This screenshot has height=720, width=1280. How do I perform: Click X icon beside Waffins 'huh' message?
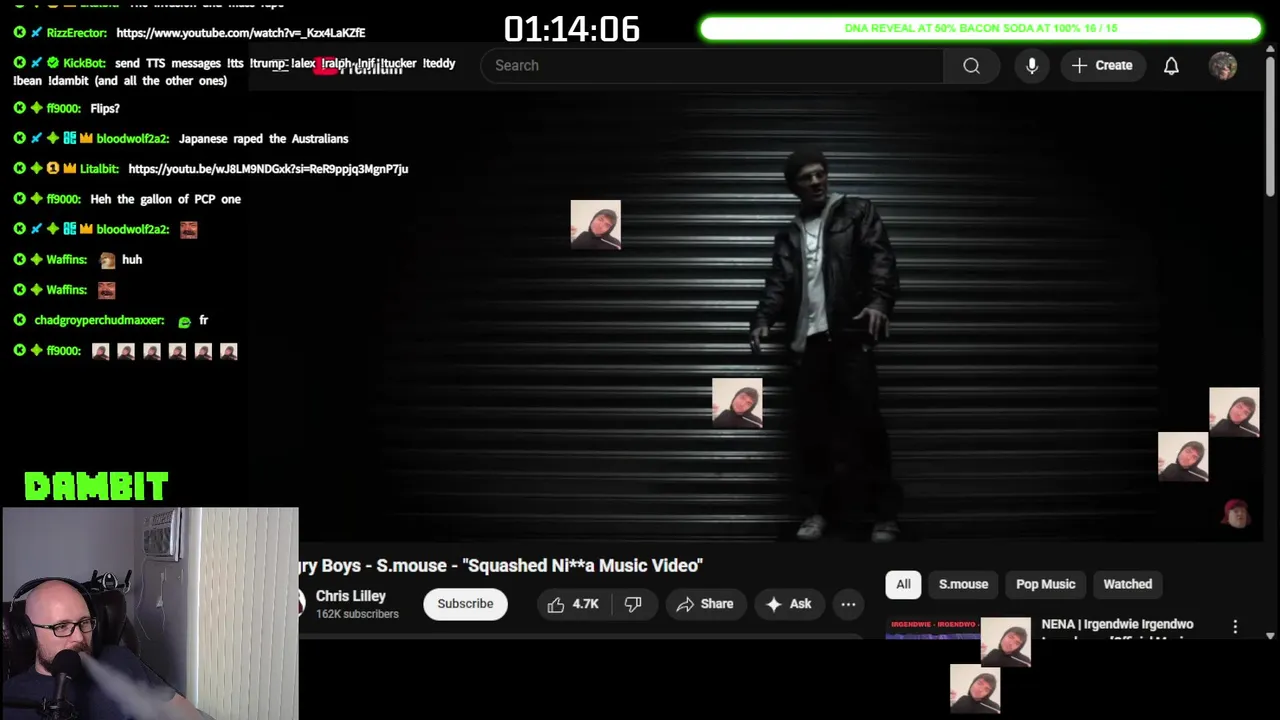[19, 260]
